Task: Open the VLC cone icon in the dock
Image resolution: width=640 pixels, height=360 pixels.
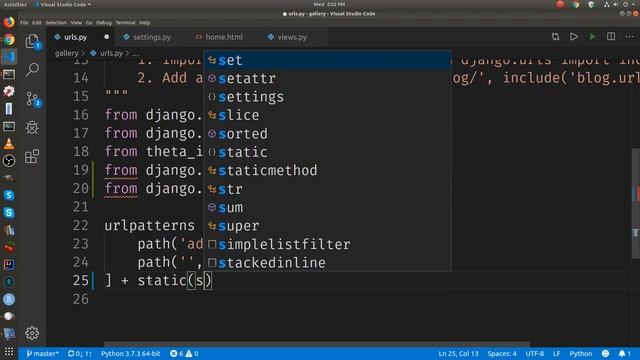Action: pos(9,143)
